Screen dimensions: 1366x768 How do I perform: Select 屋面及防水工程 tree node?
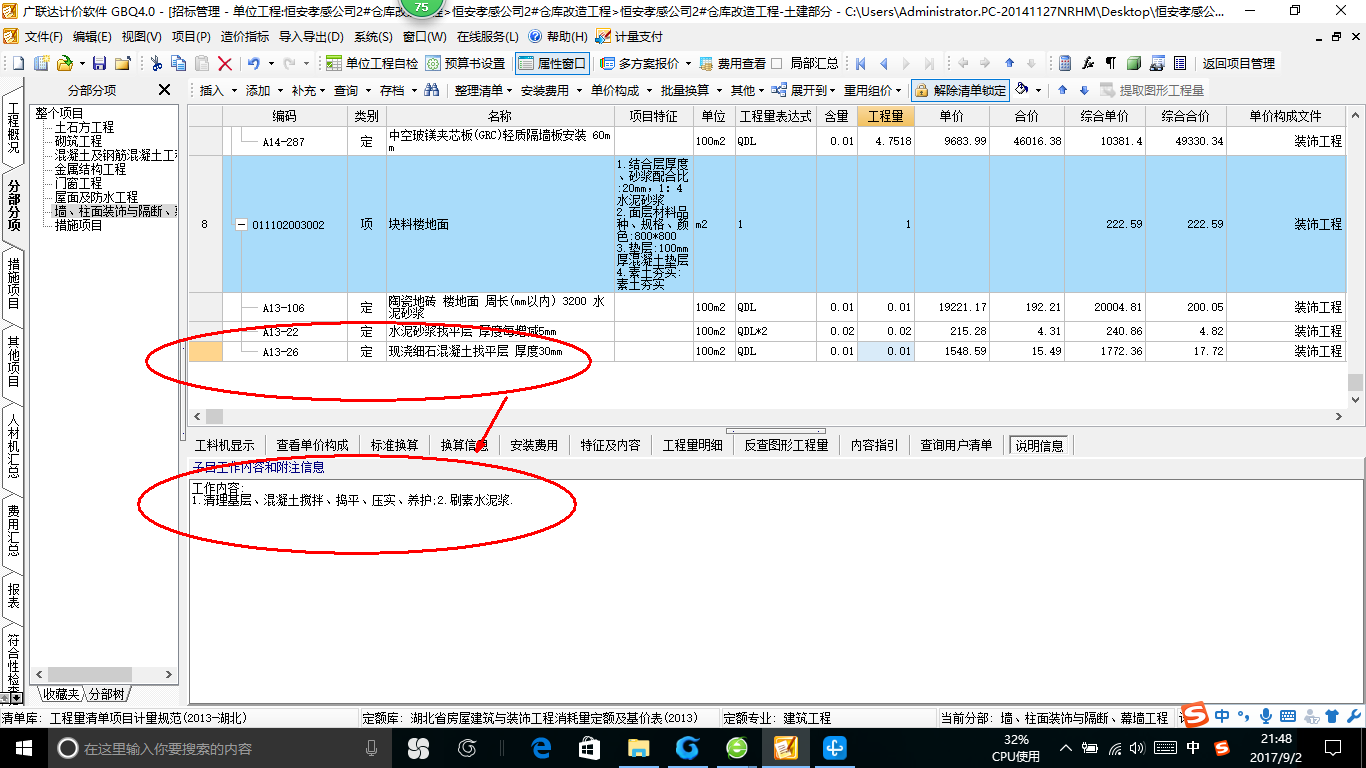click(x=96, y=198)
